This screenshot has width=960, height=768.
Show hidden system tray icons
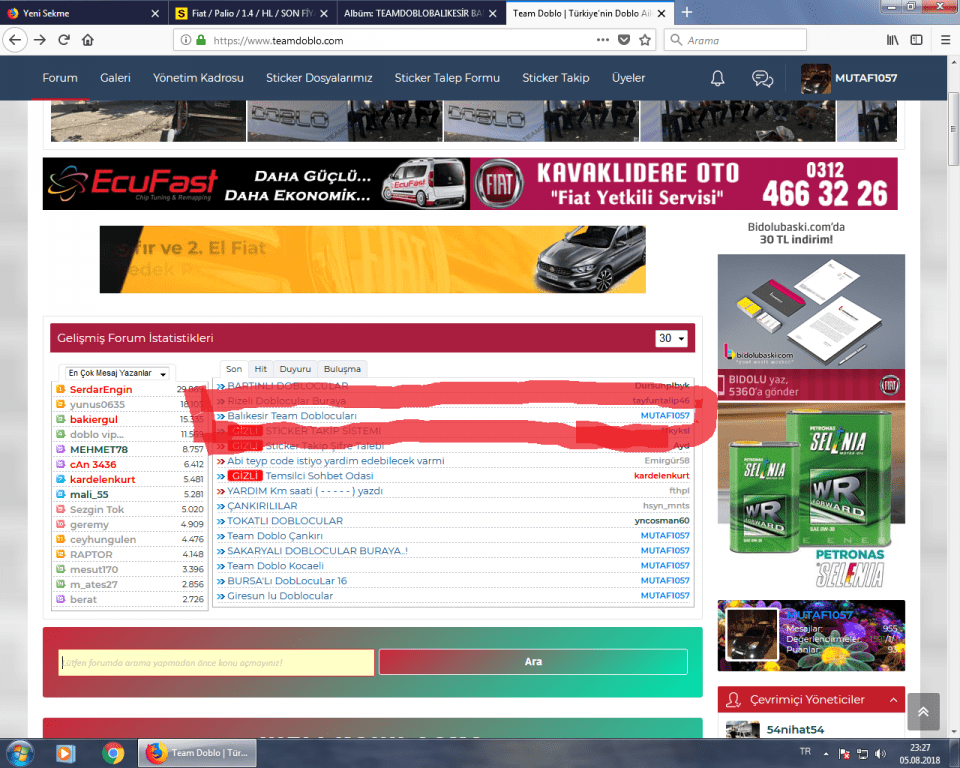pyautogui.click(x=826, y=753)
